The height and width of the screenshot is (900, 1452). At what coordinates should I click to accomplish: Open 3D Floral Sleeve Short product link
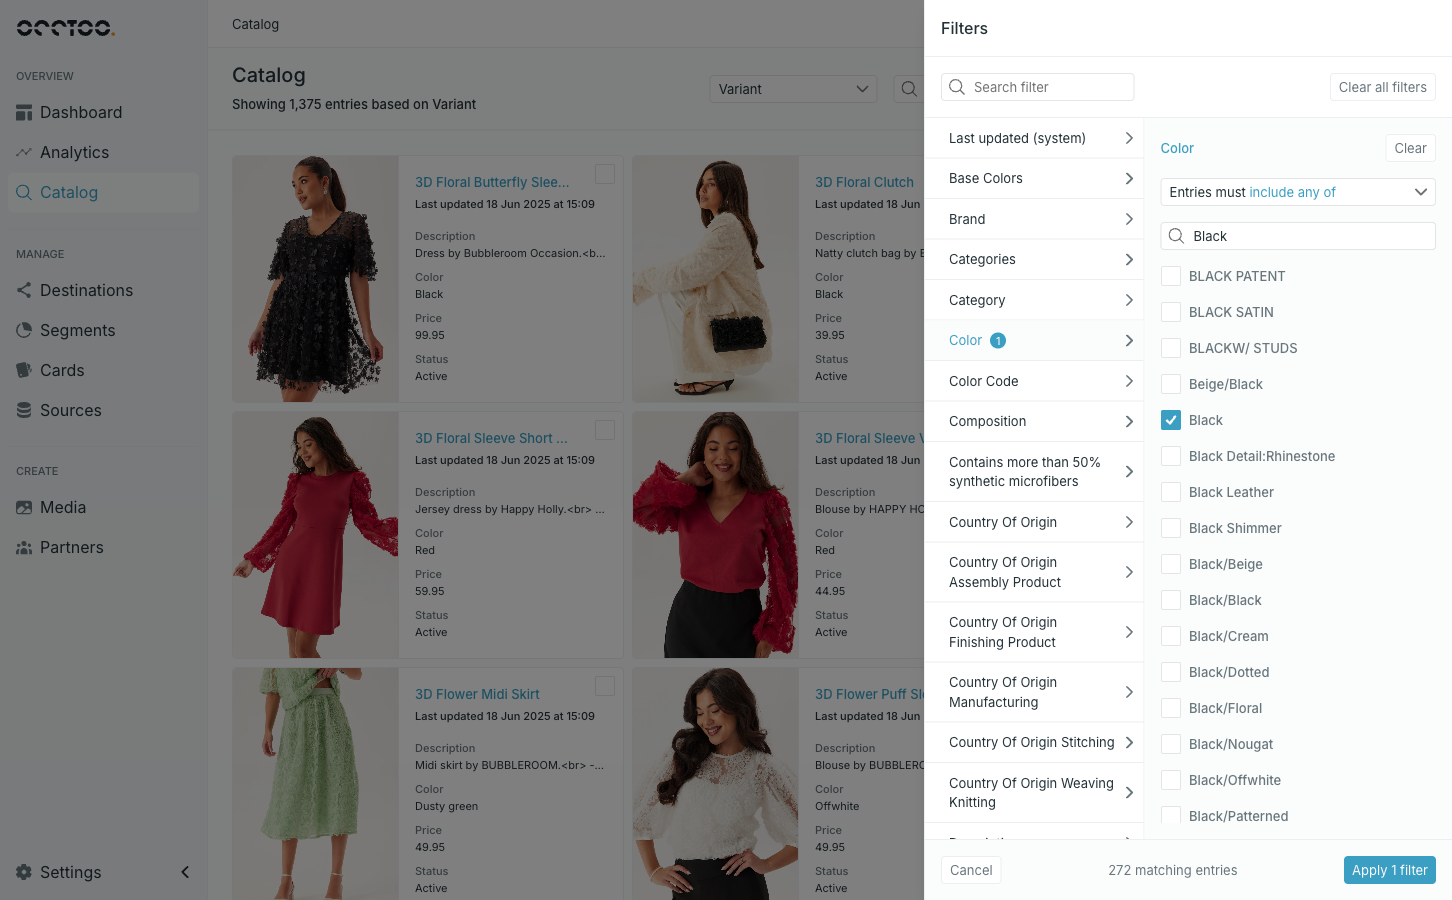click(x=491, y=438)
